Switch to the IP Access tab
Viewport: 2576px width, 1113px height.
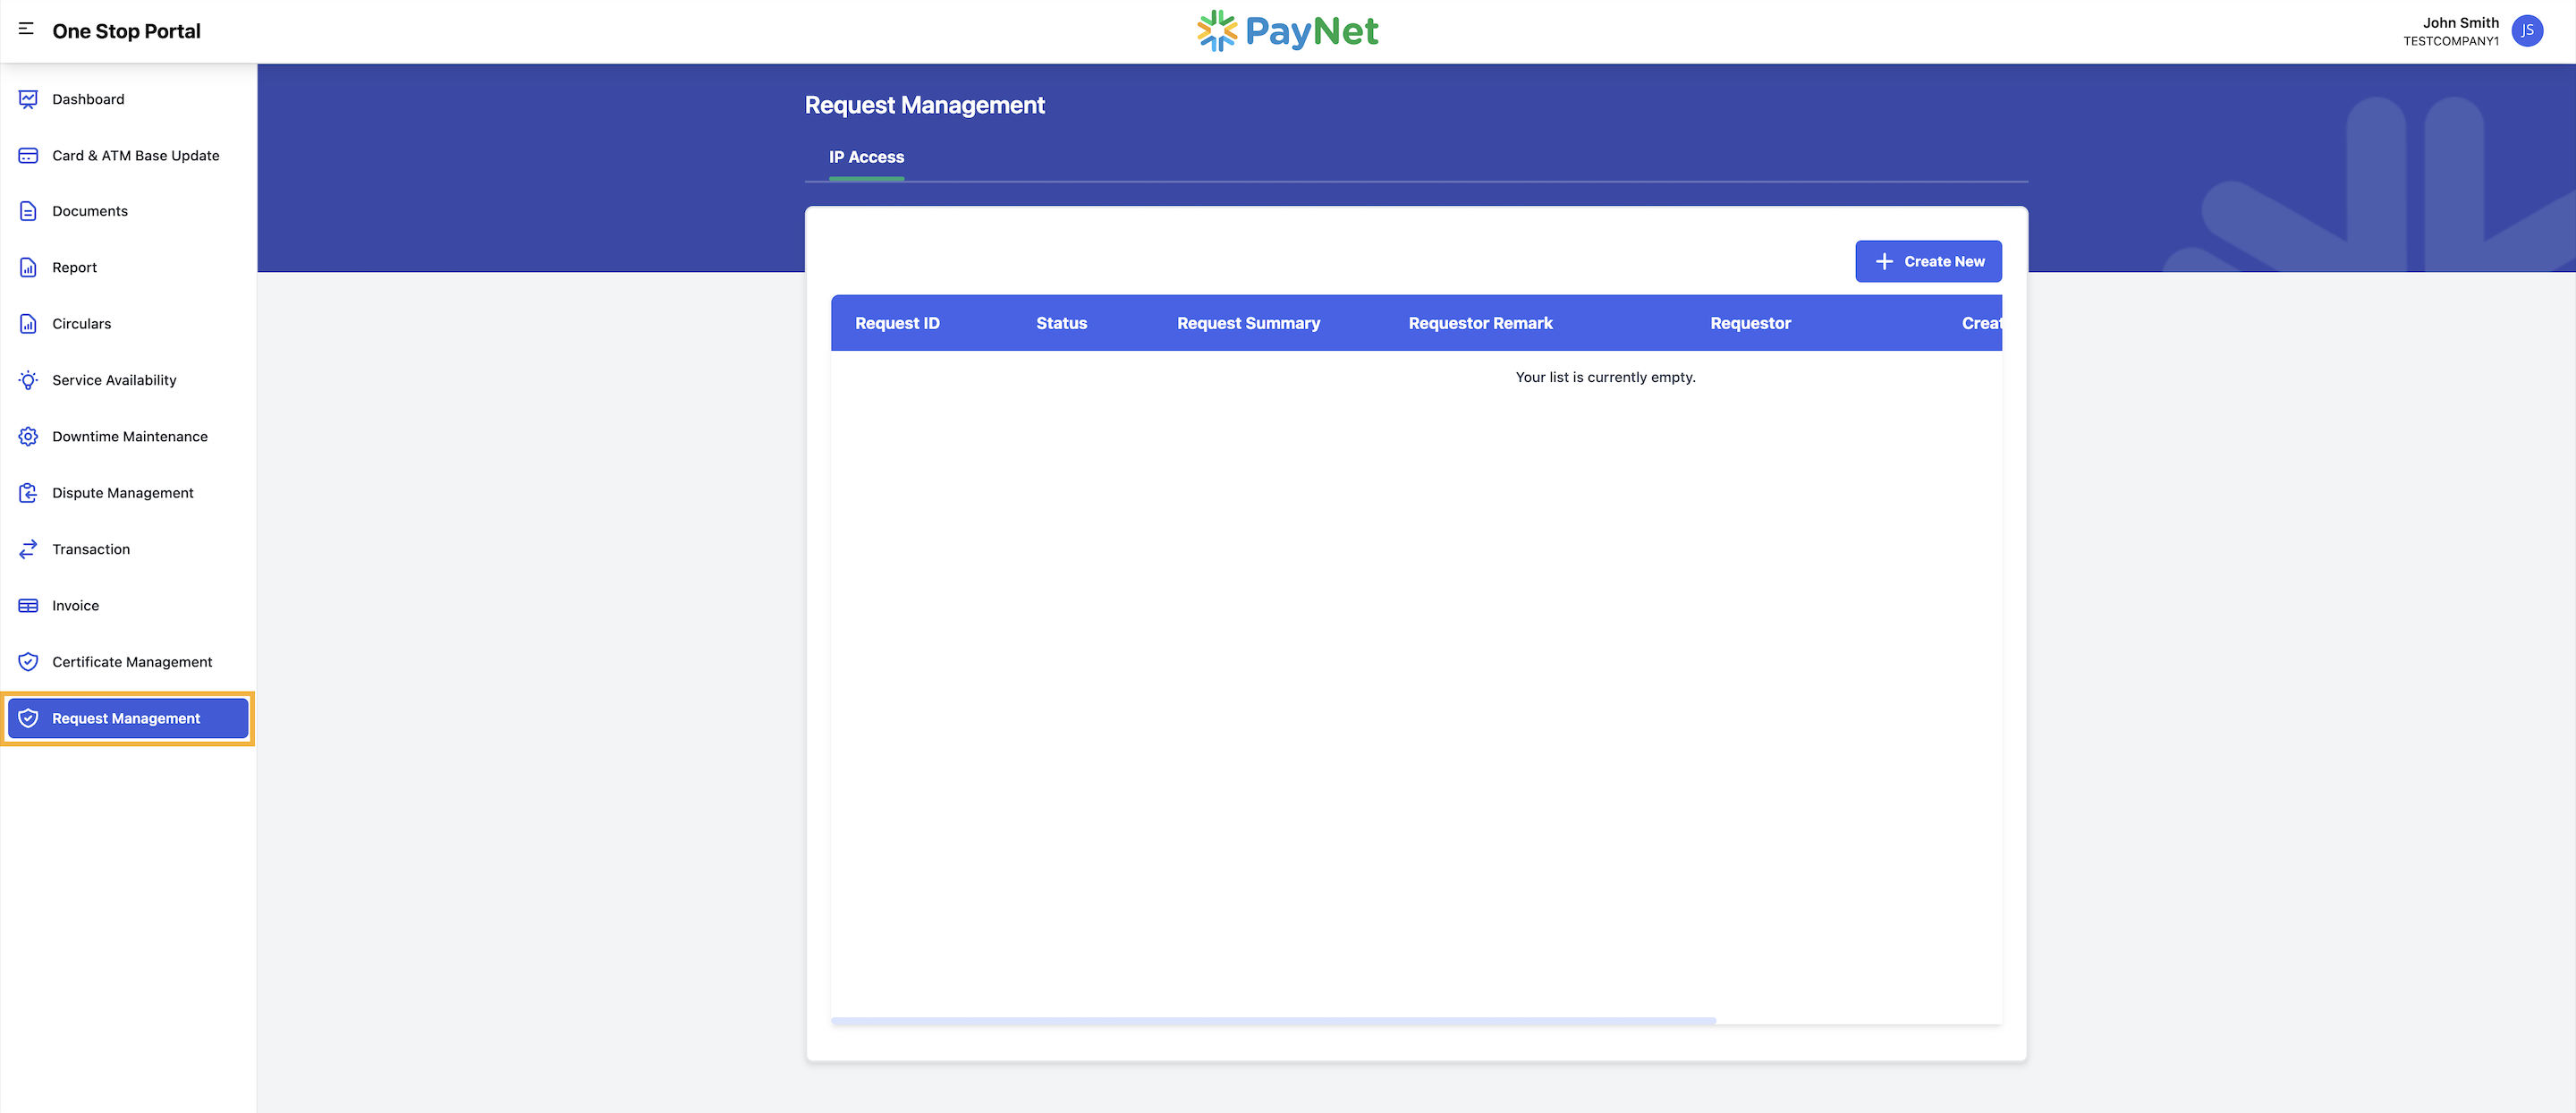[x=865, y=157]
